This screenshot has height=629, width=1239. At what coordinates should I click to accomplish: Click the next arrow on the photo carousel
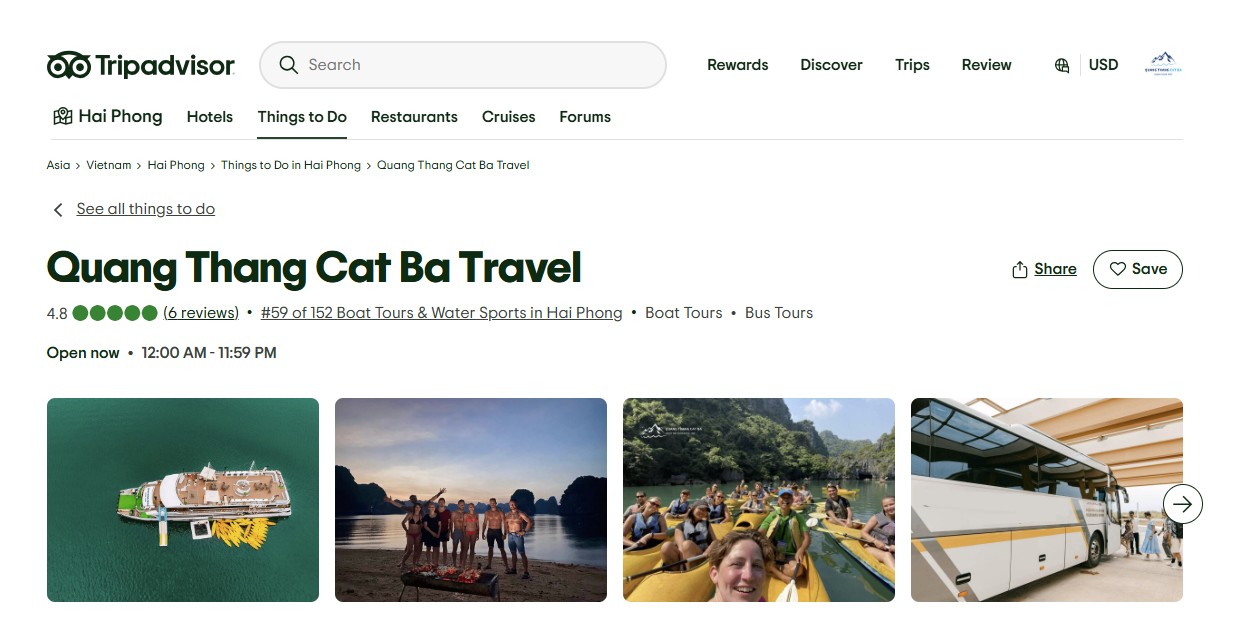1182,504
